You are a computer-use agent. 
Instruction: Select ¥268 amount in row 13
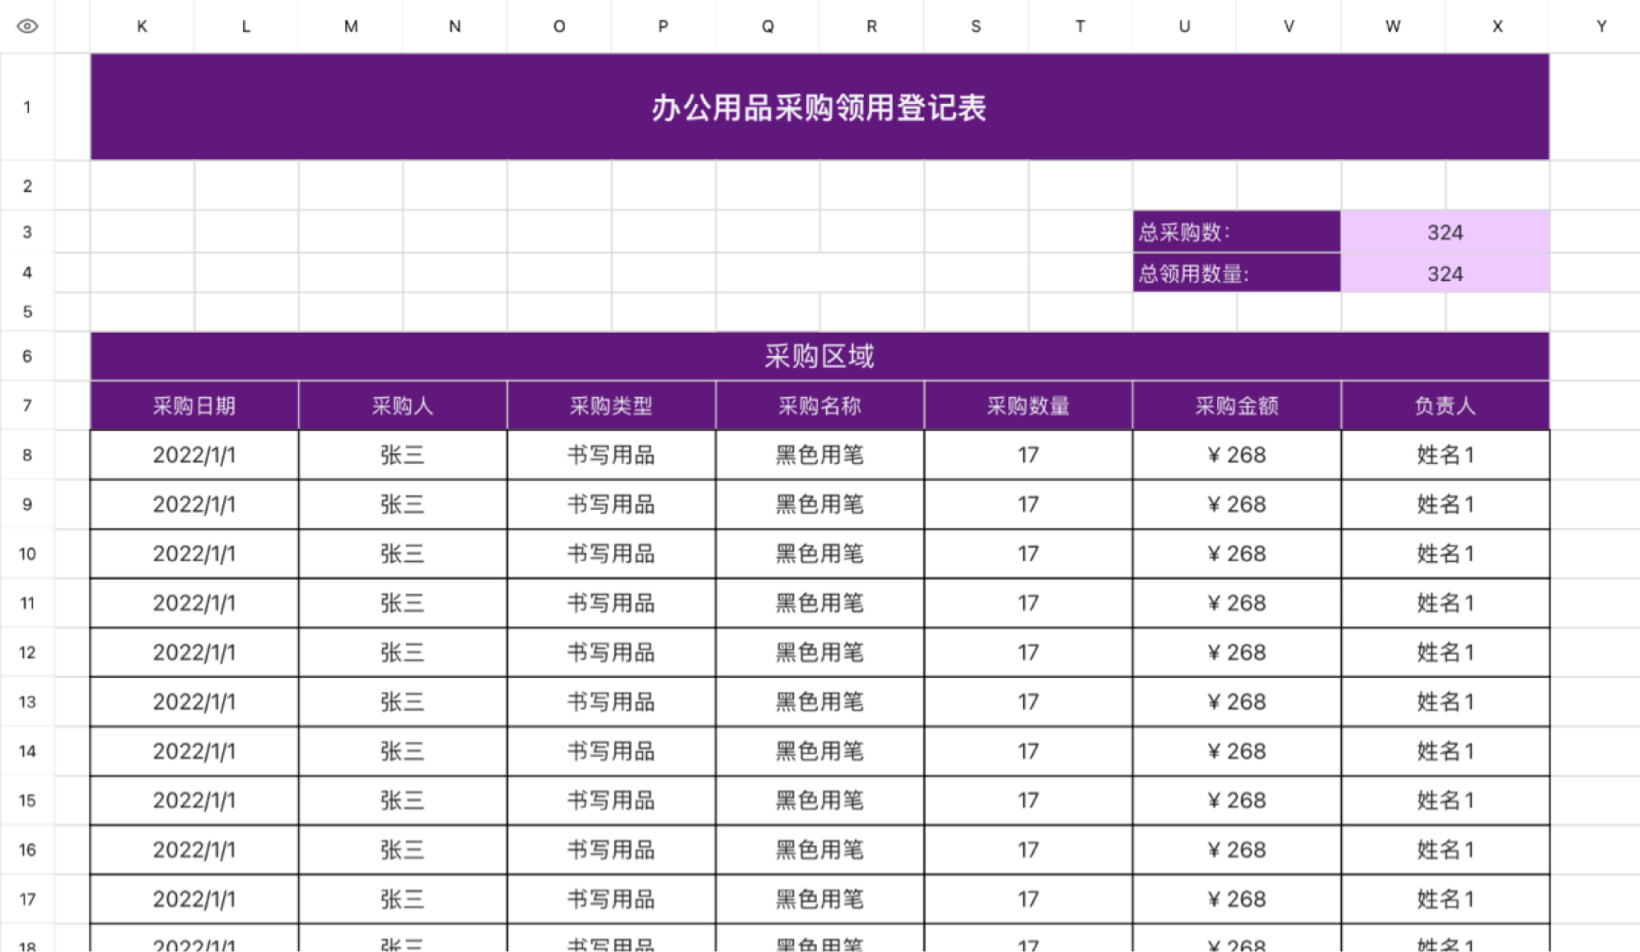pyautogui.click(x=1236, y=701)
